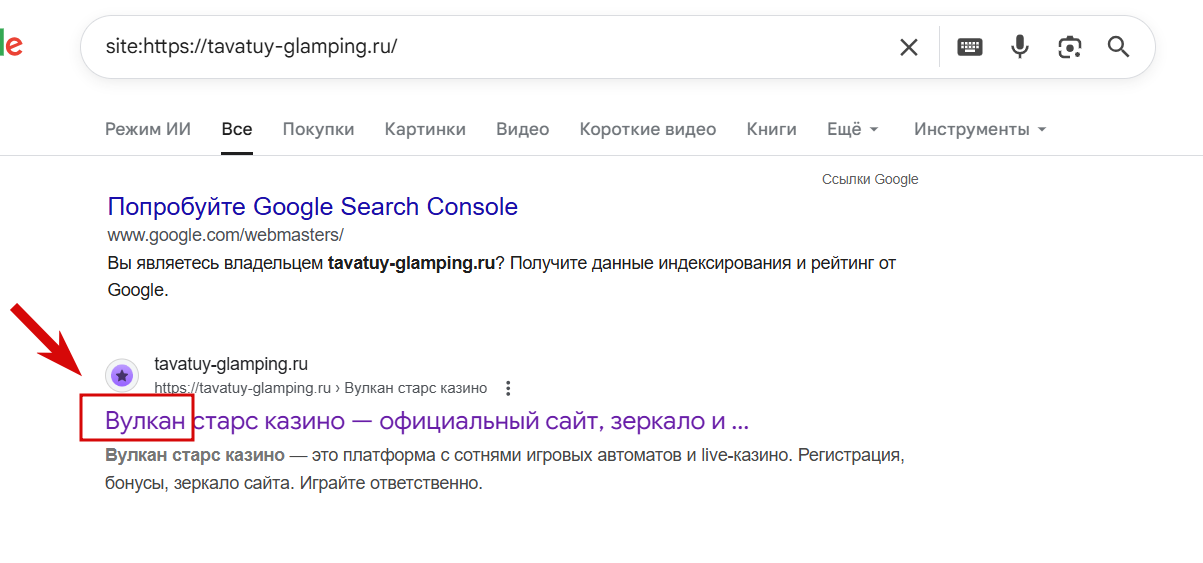Expand the Ещё dropdown menu
This screenshot has height=563, width=1203.
pos(852,129)
